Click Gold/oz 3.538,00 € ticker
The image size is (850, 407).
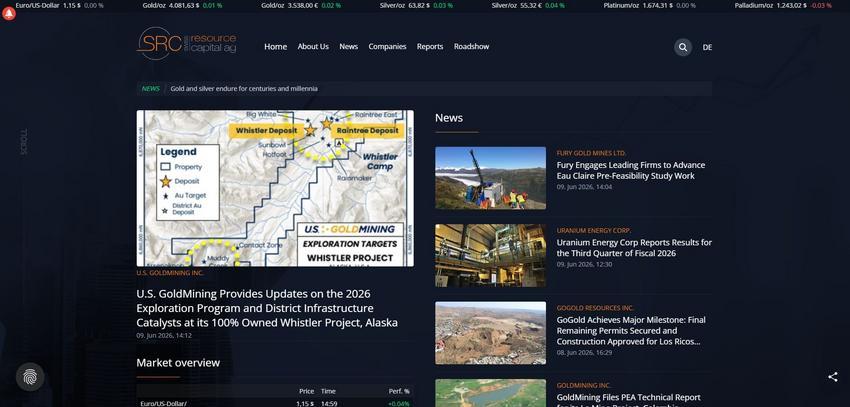301,5
